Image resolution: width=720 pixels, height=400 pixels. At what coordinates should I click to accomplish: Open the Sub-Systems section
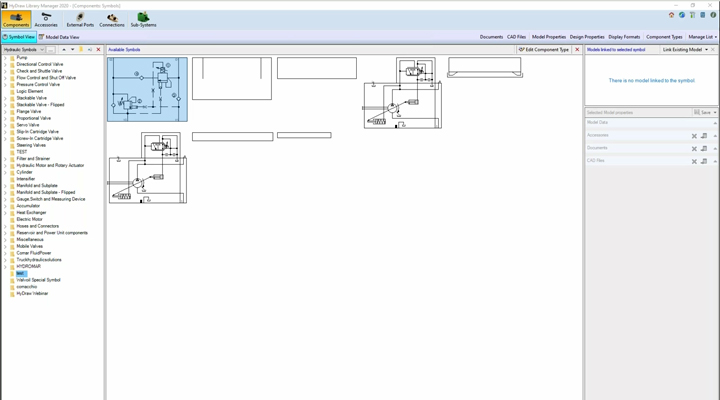point(143,20)
